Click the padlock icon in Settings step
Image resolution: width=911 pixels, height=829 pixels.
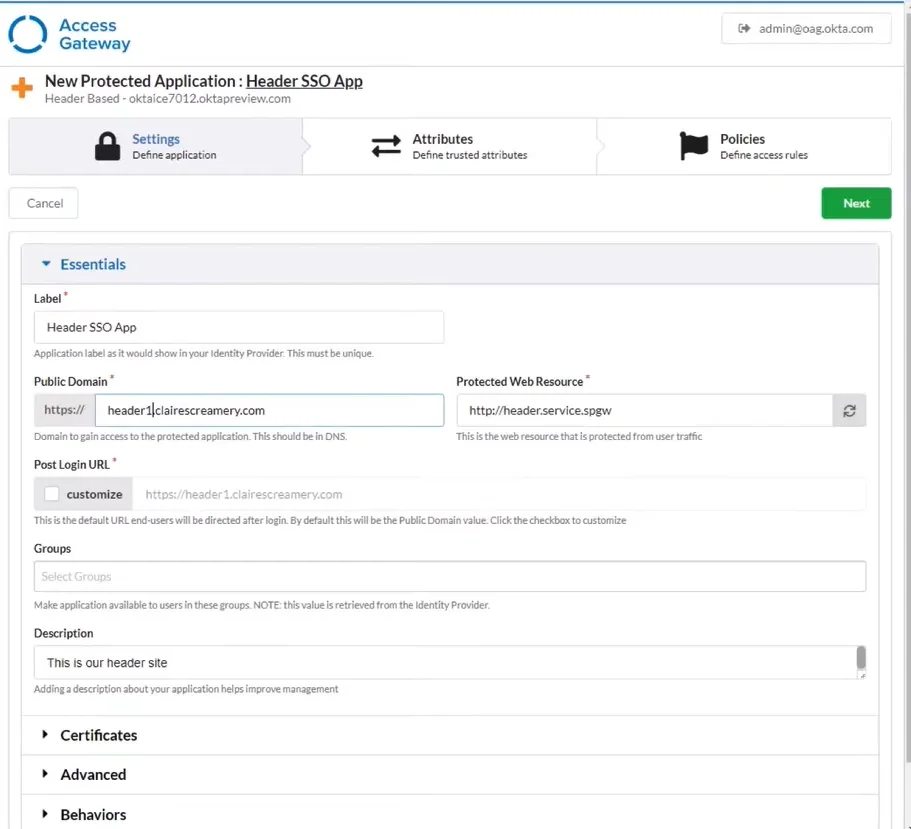(107, 146)
